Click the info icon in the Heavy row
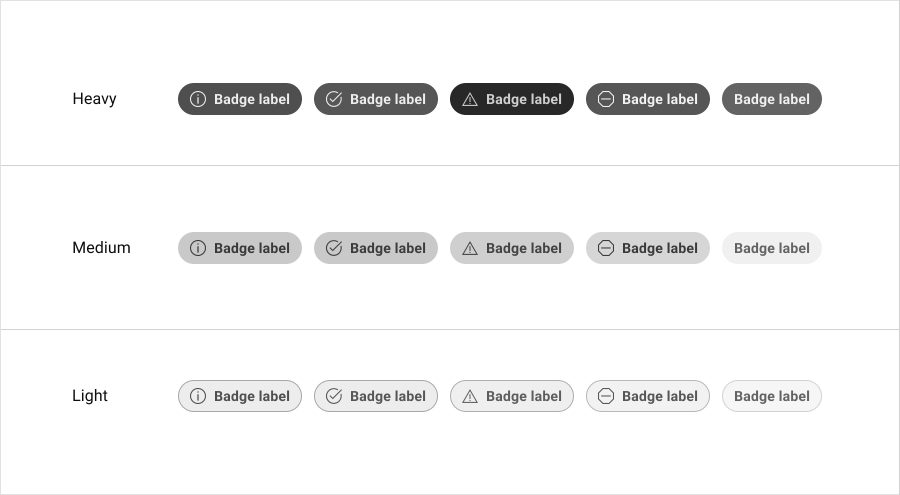 [198, 99]
